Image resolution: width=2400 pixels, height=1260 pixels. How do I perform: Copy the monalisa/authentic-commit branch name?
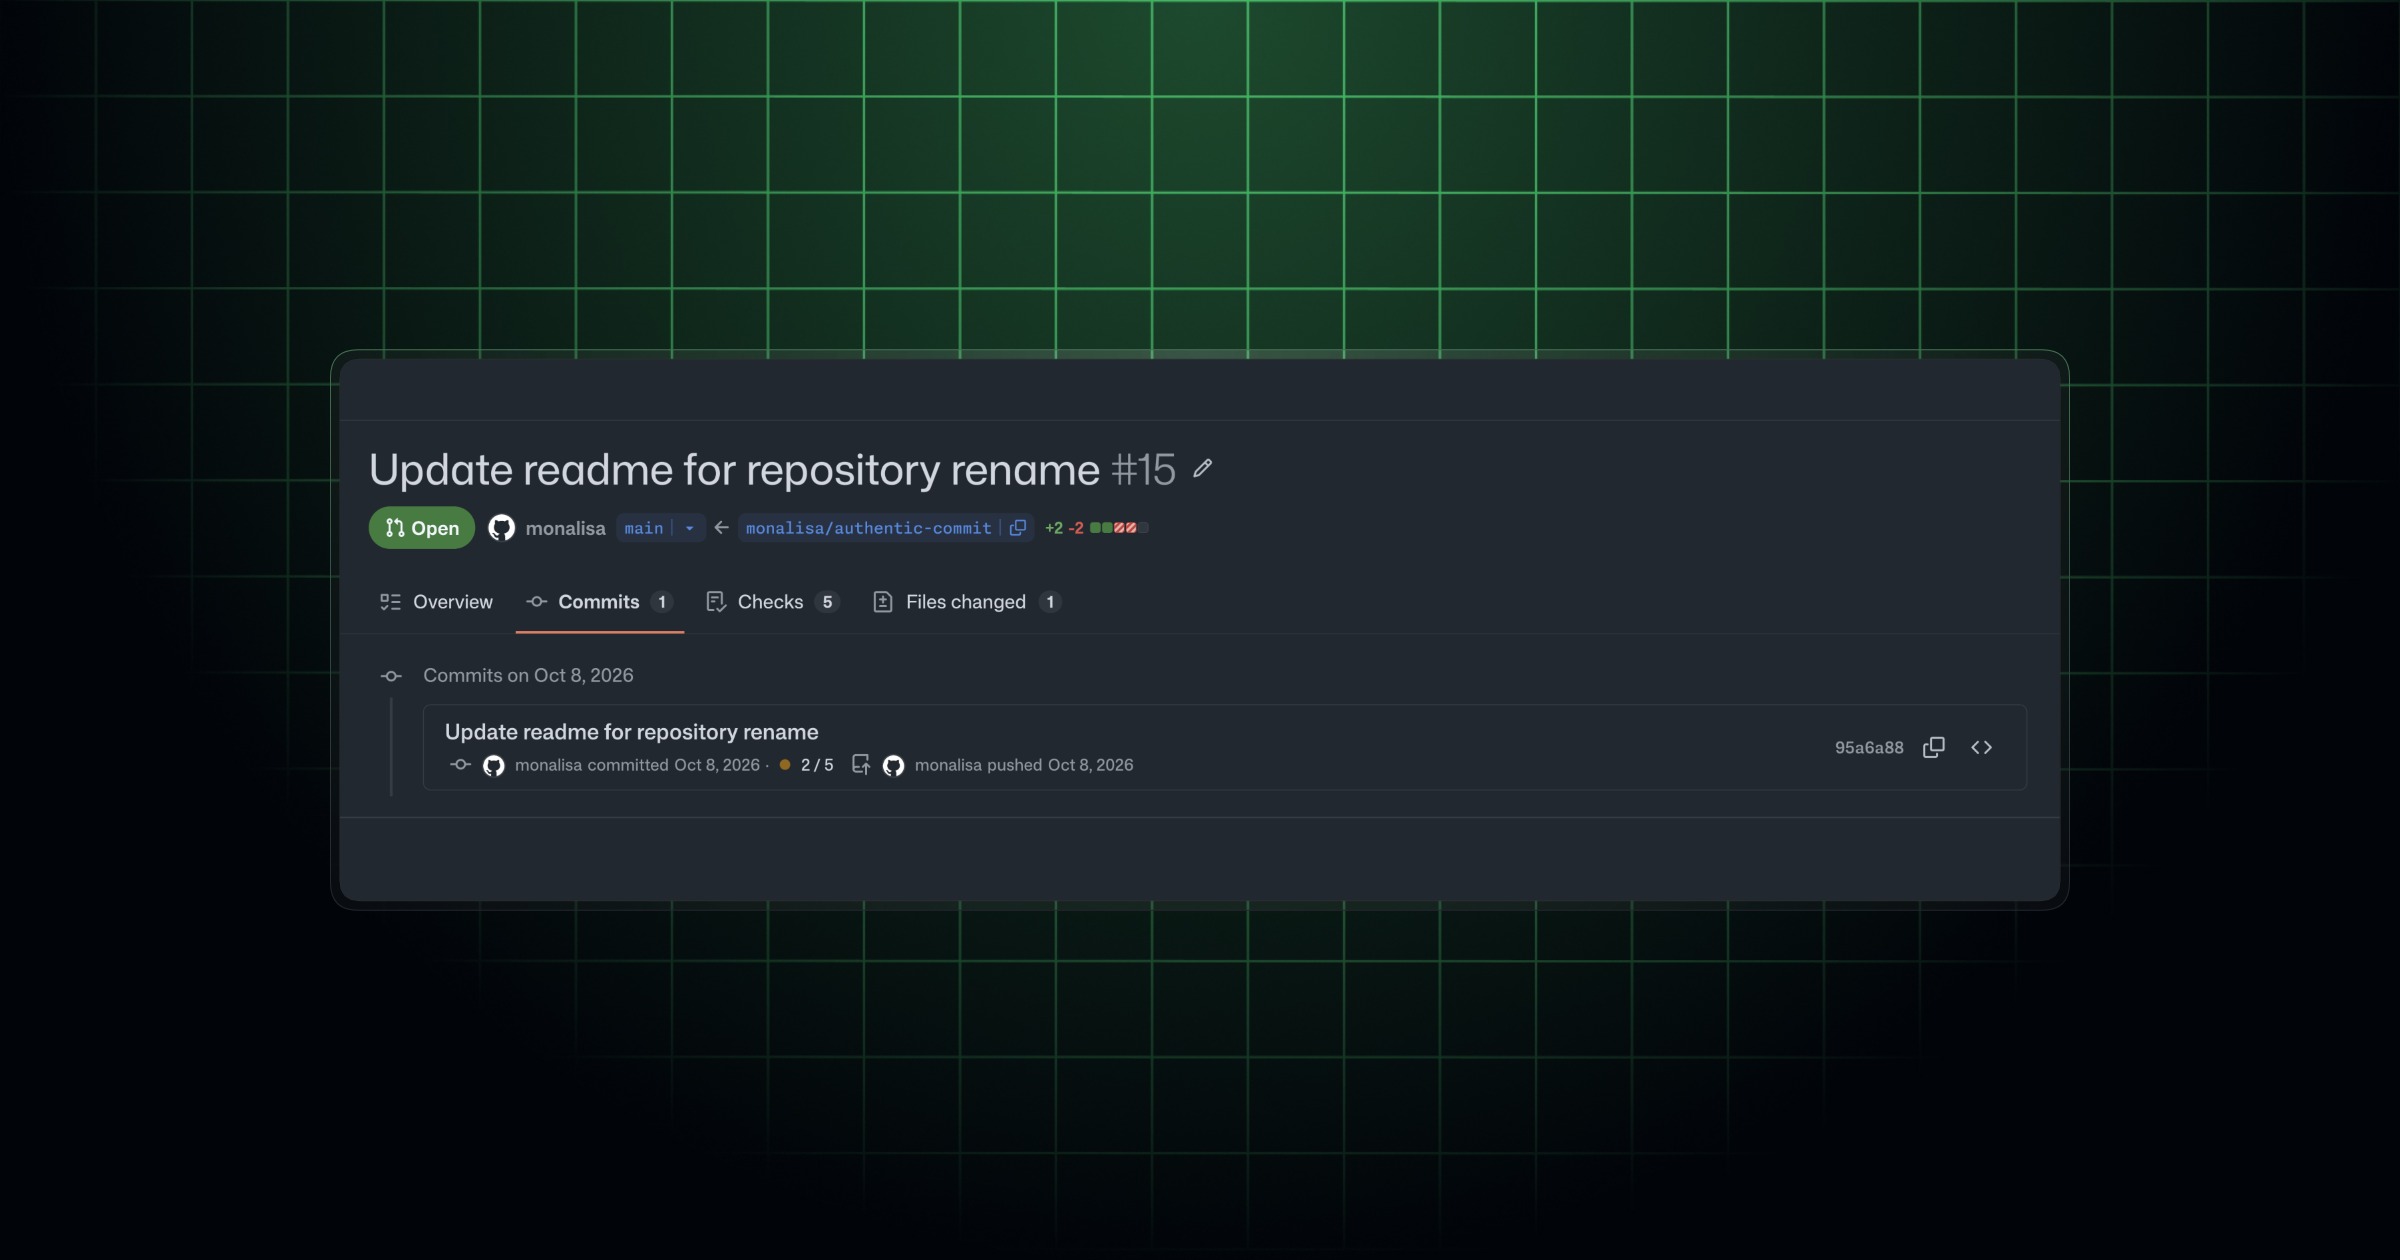1018,528
